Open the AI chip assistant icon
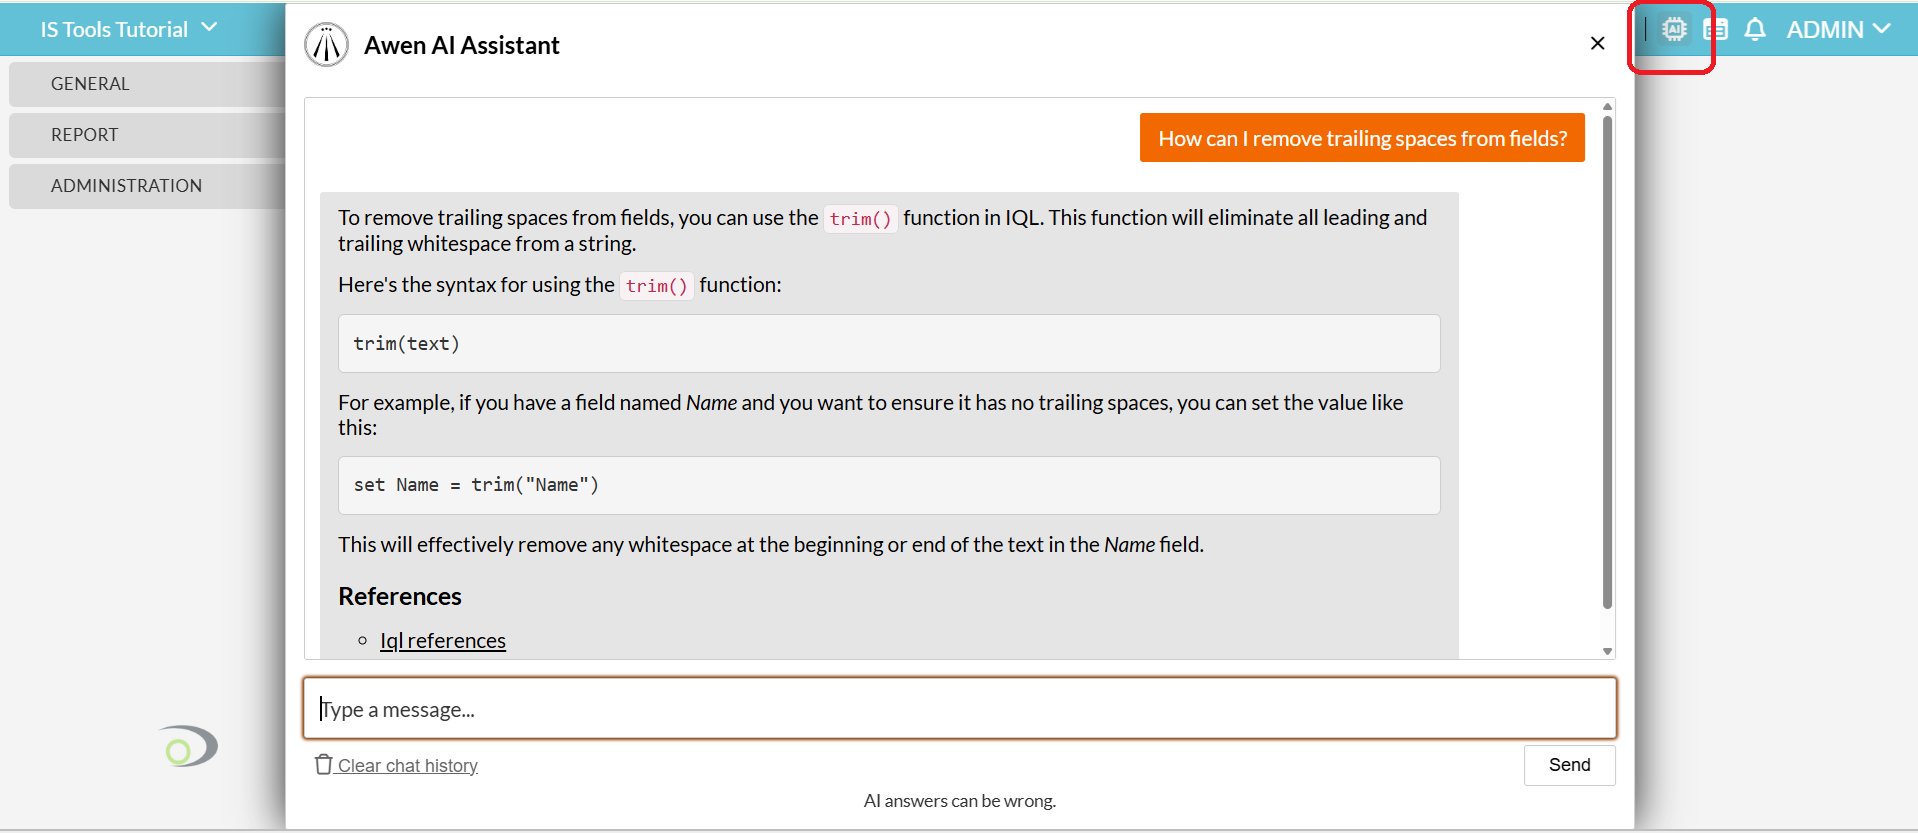 1674,30
